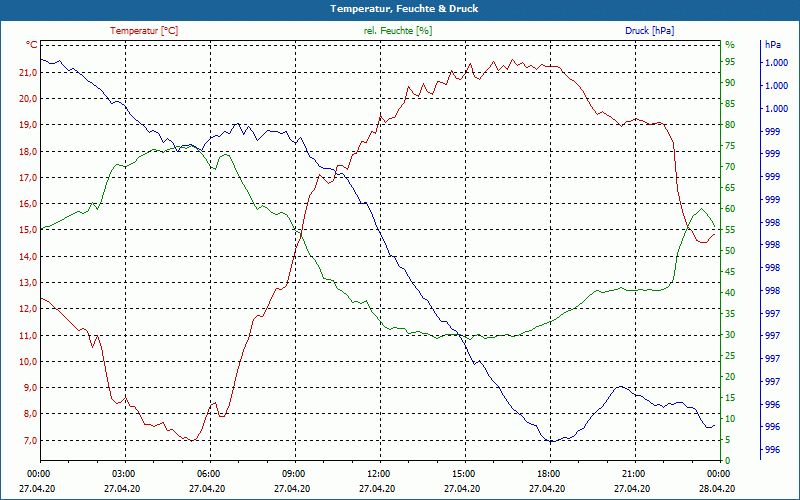800x500 pixels.
Task: Click the '06:00' time axis label
Action: point(208,473)
